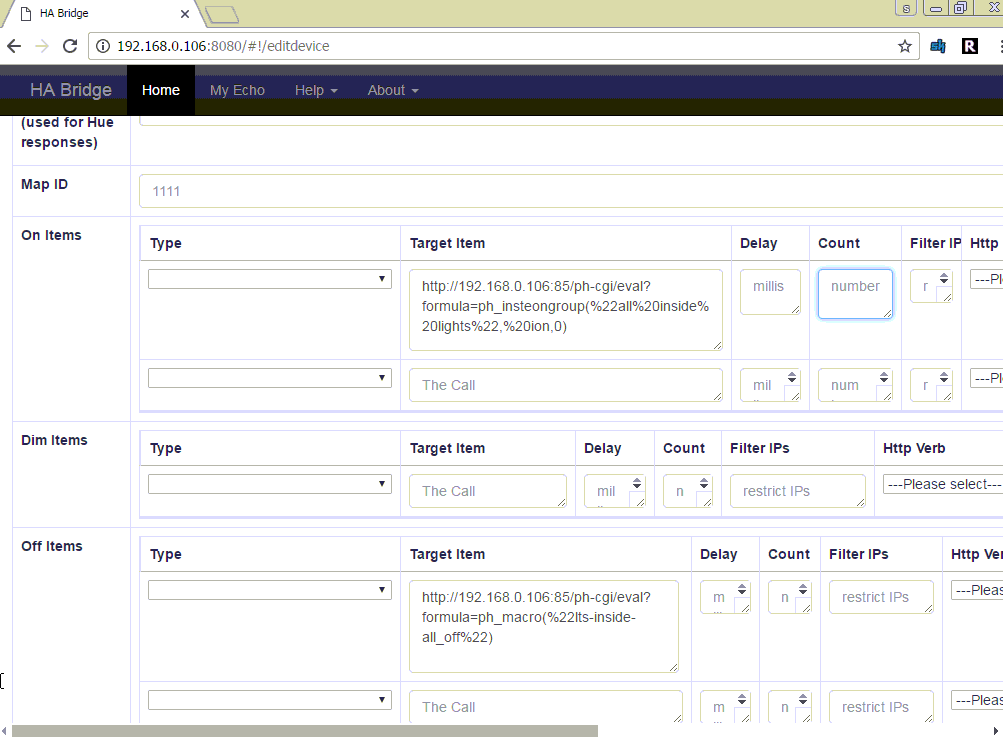Click the blue extension icon beside star
1003x739 pixels.
[938, 46]
